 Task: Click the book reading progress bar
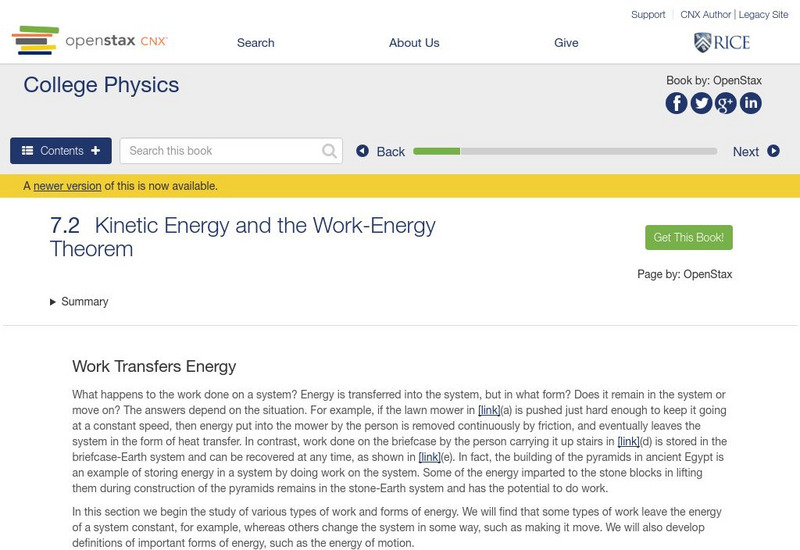tap(565, 151)
